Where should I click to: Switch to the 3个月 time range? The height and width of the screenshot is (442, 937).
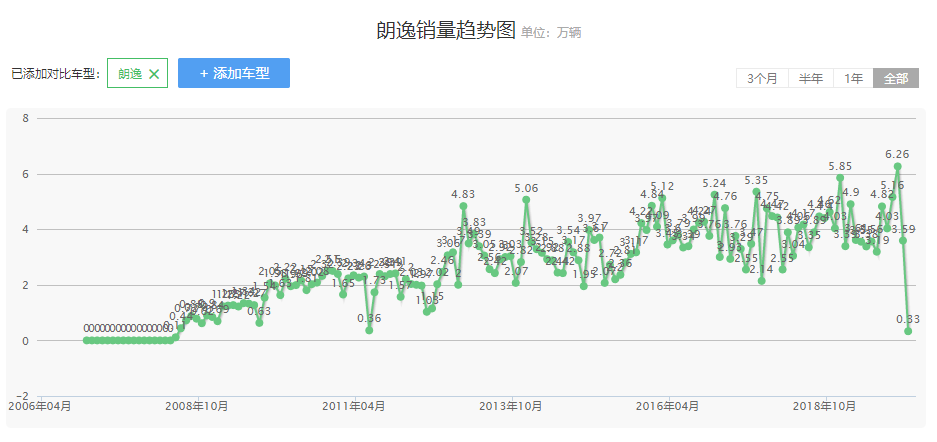click(762, 79)
